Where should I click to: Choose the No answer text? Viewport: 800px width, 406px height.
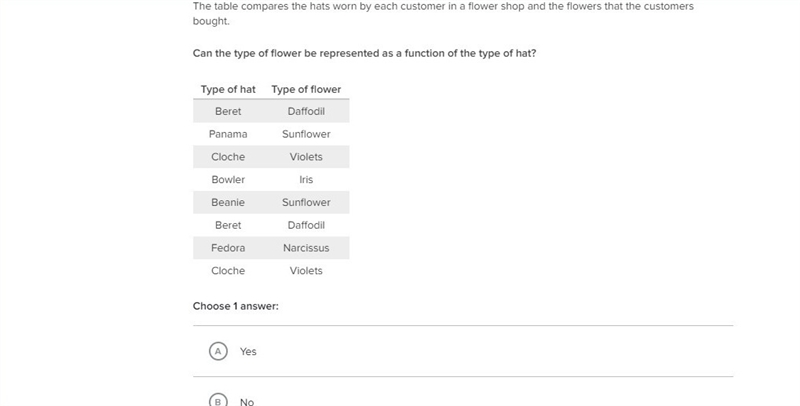(x=247, y=402)
